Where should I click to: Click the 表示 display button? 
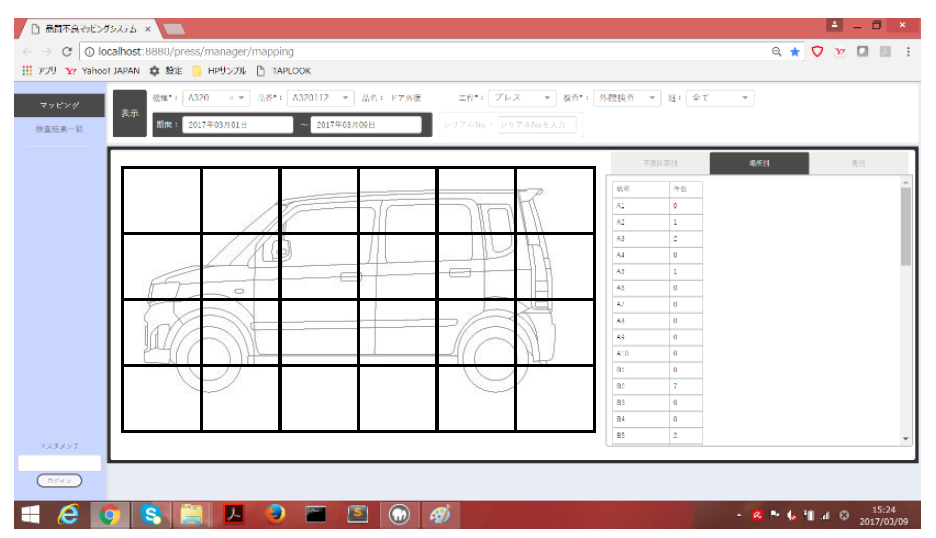click(x=129, y=113)
